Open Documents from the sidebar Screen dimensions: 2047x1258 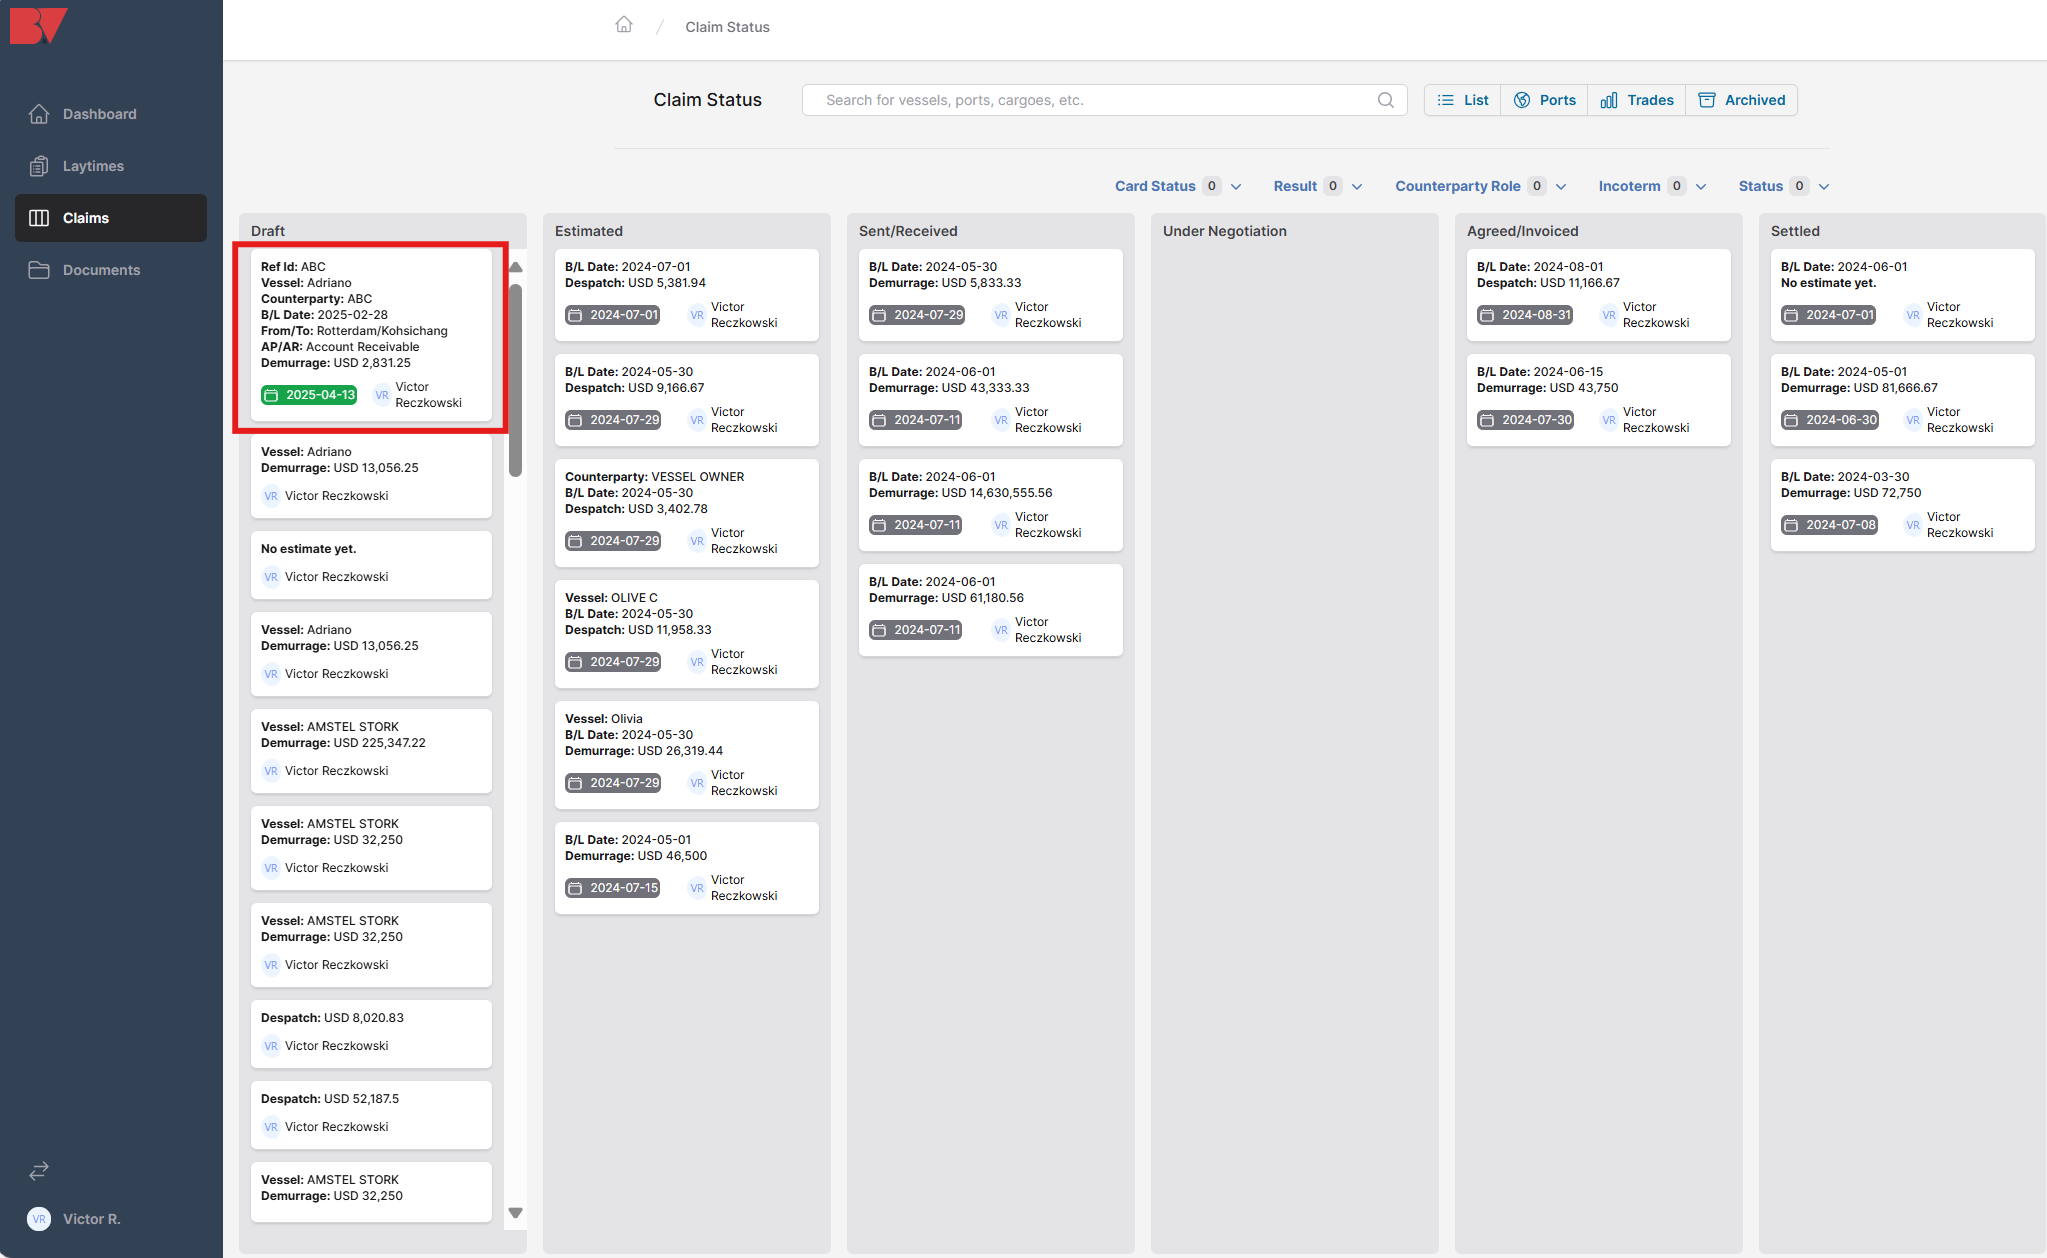pos(101,270)
